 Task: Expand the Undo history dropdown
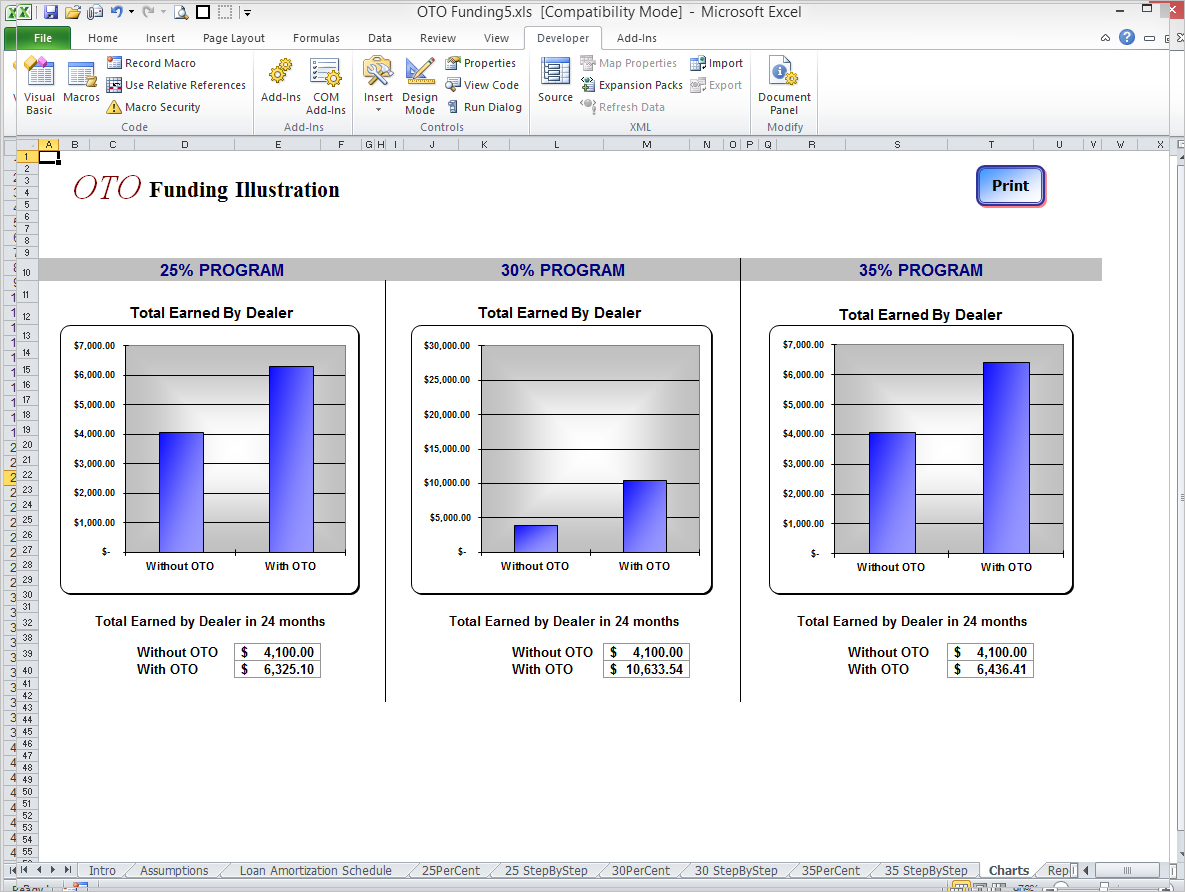pyautogui.click(x=131, y=12)
